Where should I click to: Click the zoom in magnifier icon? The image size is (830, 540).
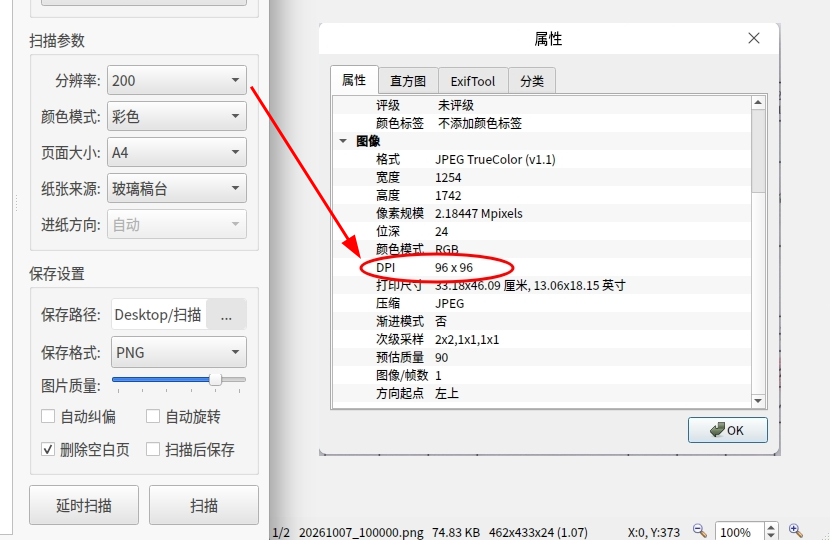[x=796, y=530]
